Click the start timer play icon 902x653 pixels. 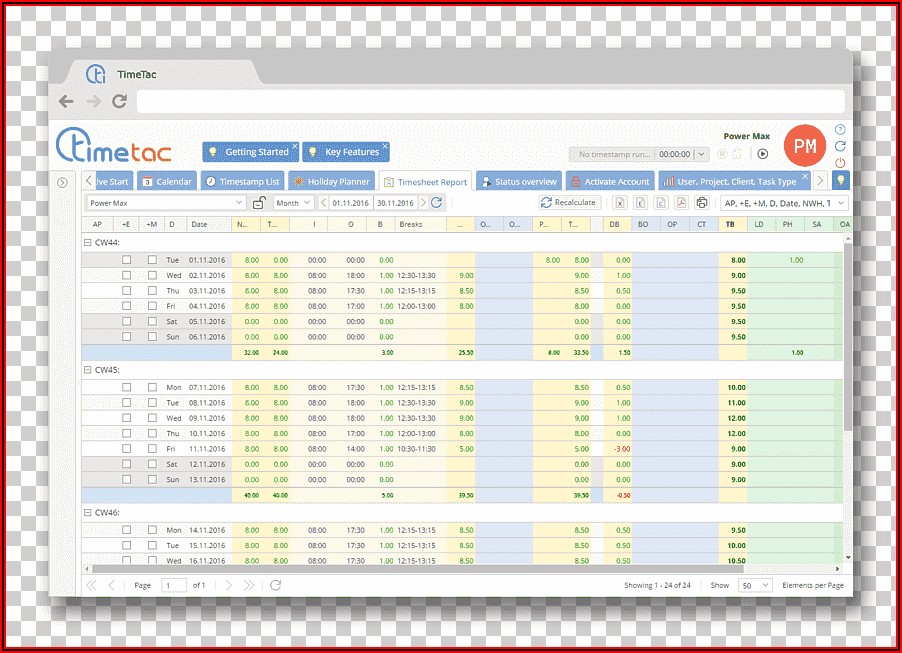[762, 154]
